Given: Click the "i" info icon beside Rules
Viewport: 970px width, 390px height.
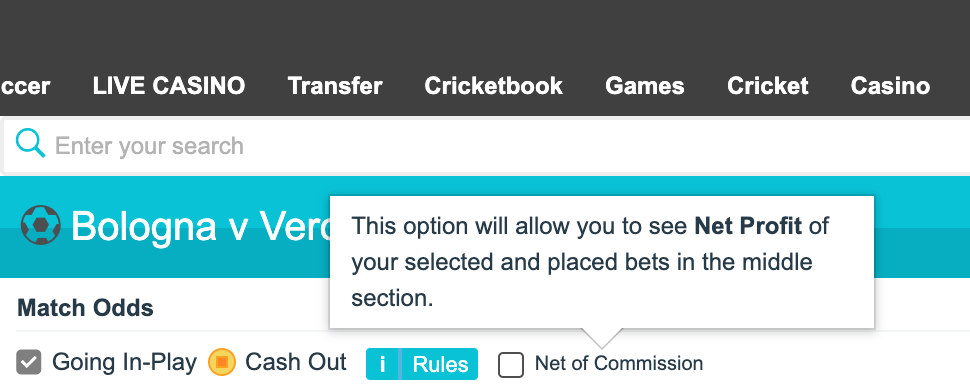Looking at the screenshot, I should (382, 364).
